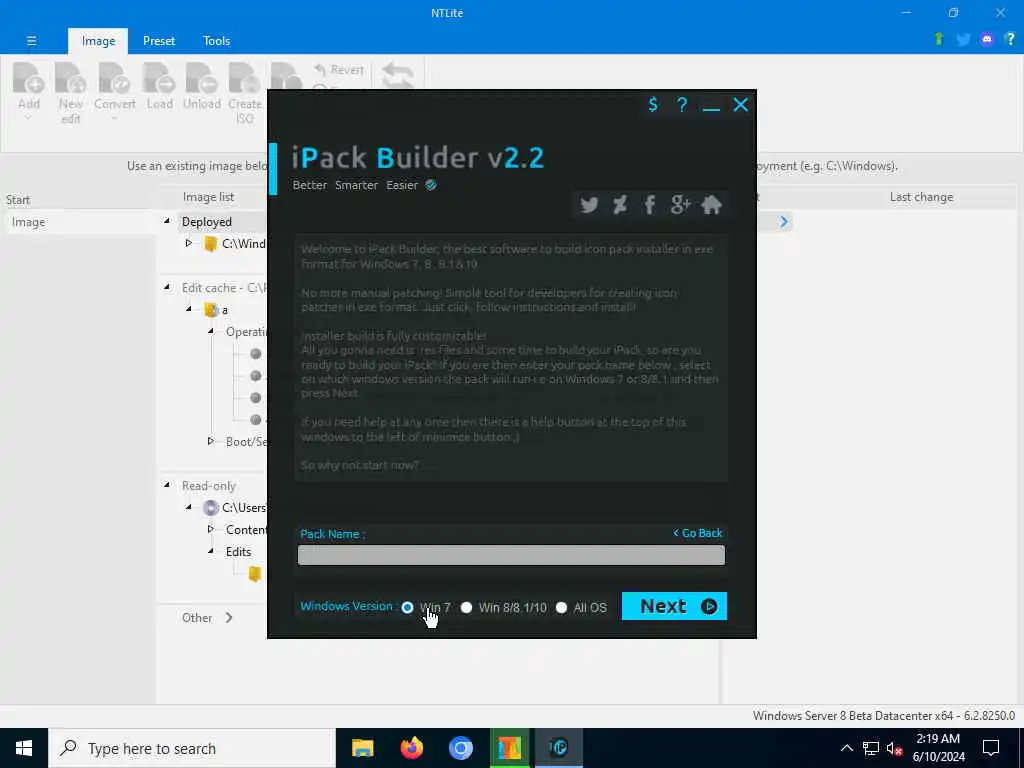Launch Firefox from taskbar
Screen dimensions: 1024x768
click(411, 748)
